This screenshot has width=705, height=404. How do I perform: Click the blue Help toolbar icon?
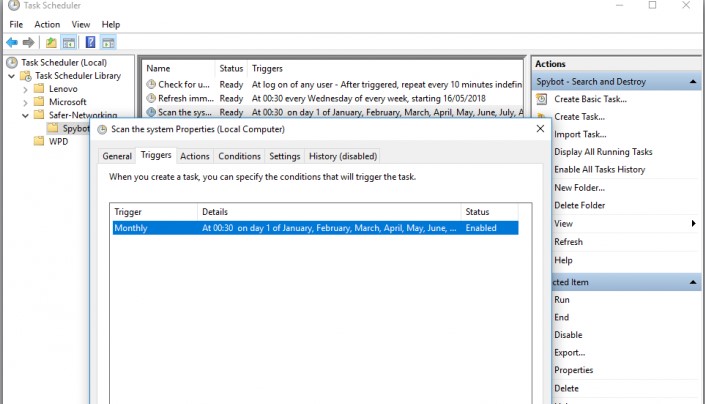(90, 43)
